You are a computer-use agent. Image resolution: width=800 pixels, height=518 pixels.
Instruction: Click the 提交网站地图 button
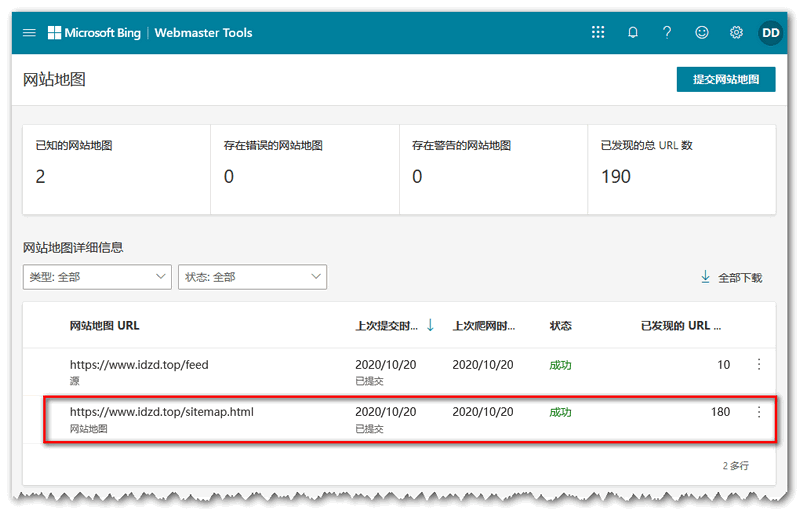(x=726, y=80)
